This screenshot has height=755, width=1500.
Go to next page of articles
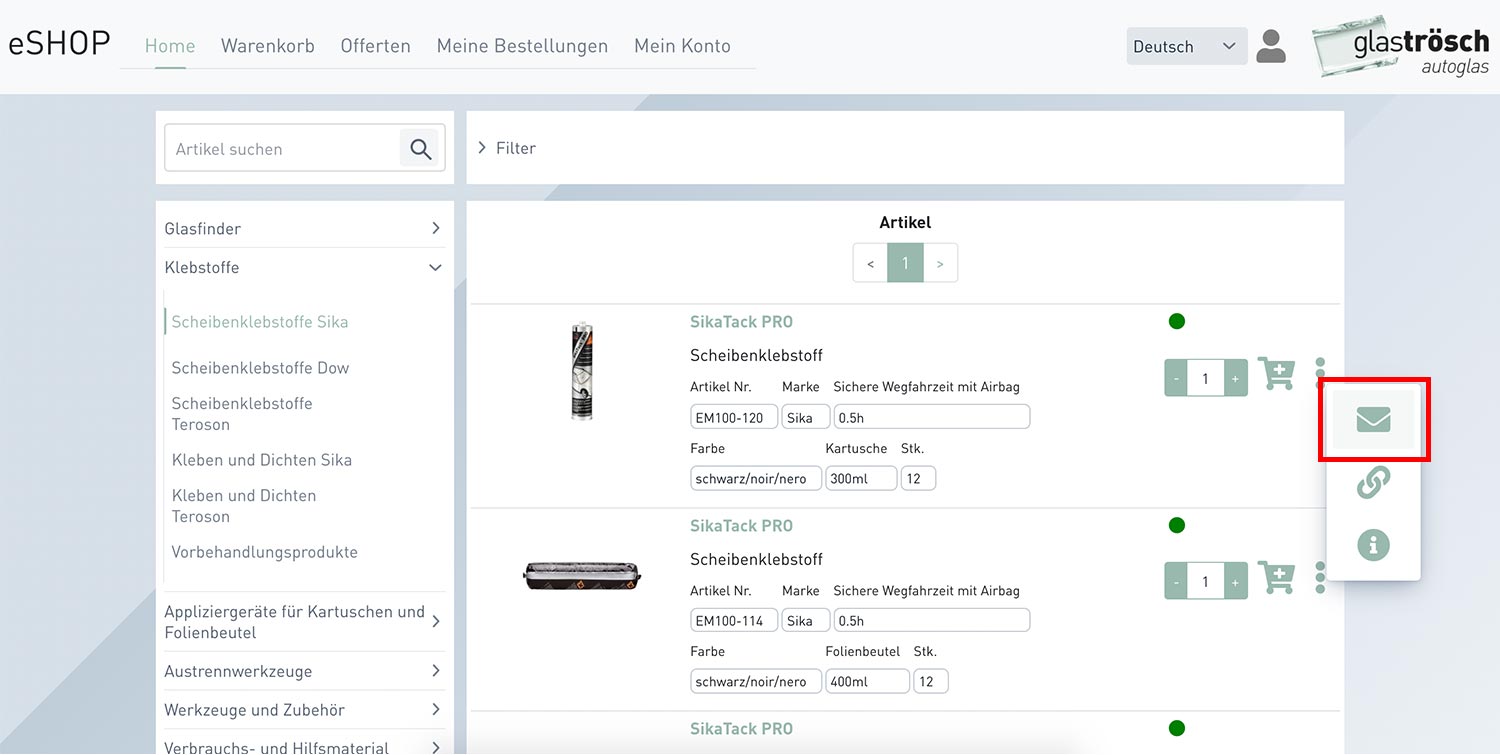[x=940, y=263]
